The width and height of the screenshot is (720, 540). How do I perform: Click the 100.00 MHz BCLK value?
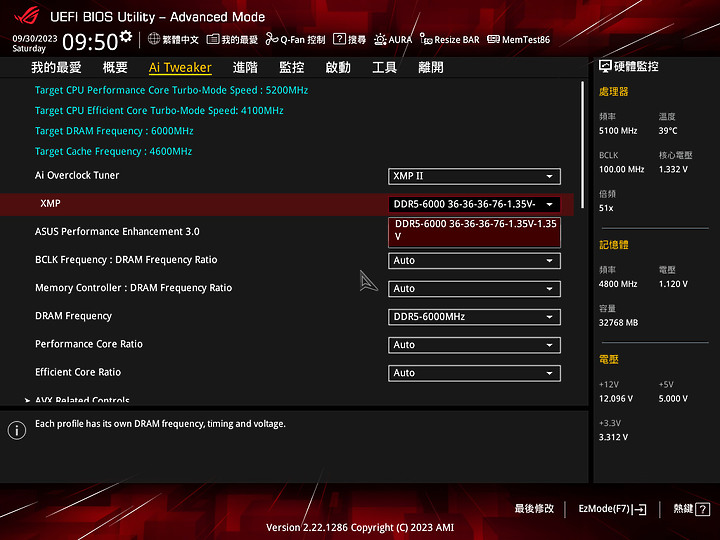pos(622,169)
